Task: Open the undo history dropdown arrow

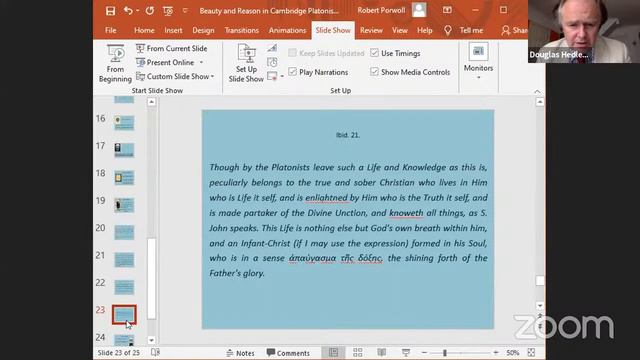Action: (x=138, y=11)
